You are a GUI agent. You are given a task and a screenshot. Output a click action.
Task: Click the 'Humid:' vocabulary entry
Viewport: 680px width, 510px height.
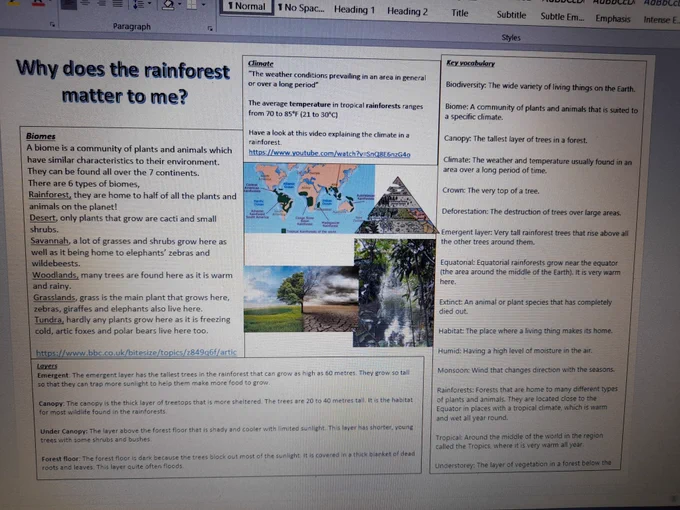(515, 350)
